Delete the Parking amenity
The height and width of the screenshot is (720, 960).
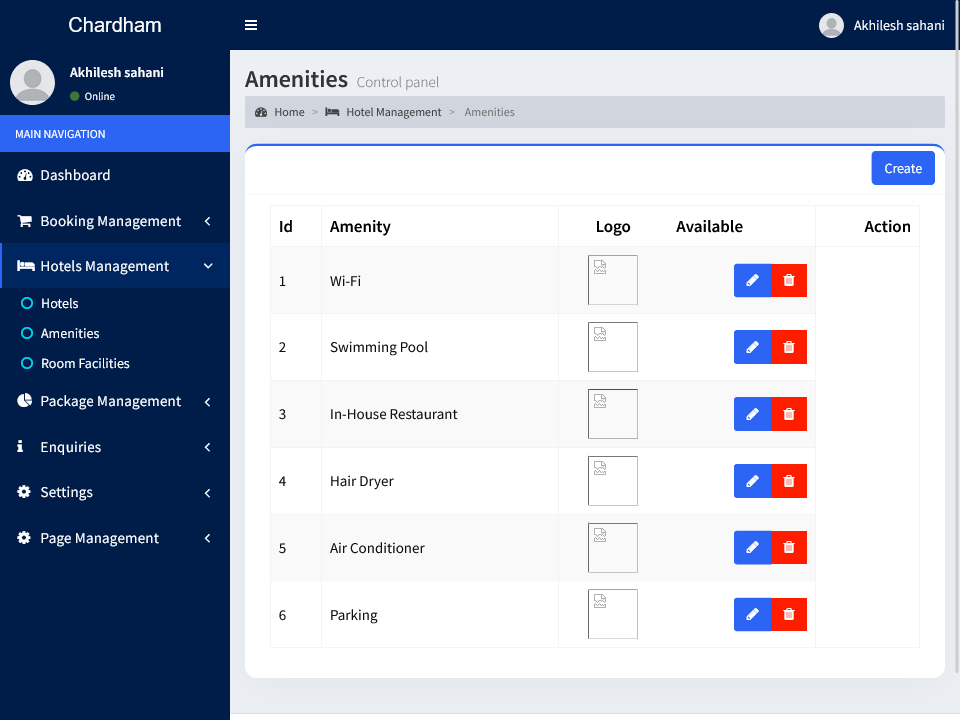coord(789,615)
